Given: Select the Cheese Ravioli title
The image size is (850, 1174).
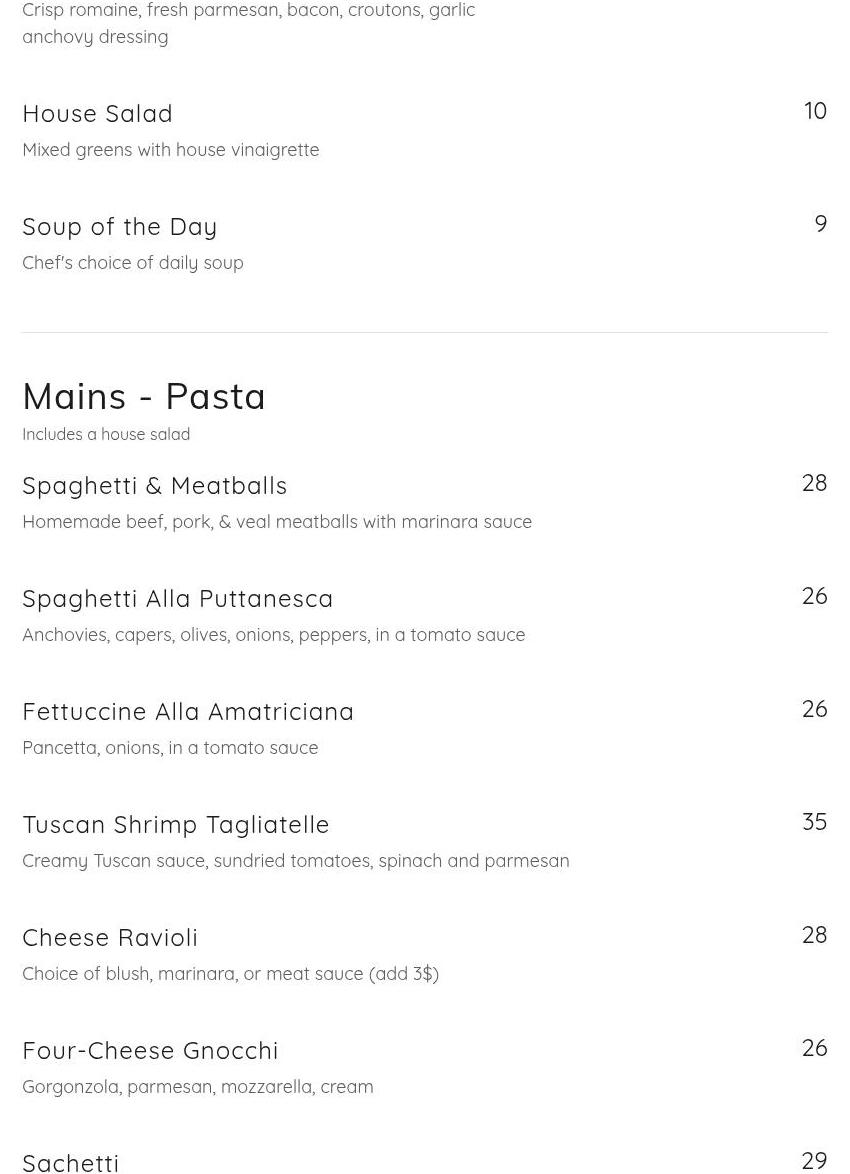Looking at the screenshot, I should click(110, 938).
